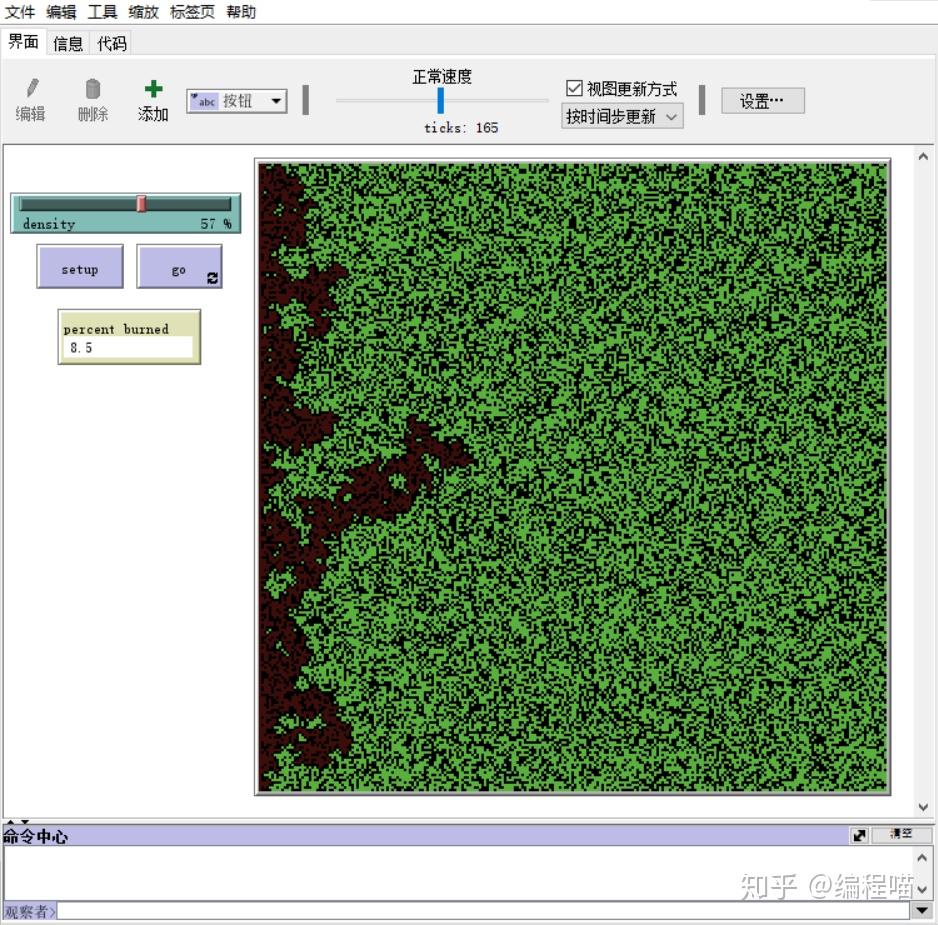Click the 设置… settings button
Screen dimensions: 938x925
point(762,101)
